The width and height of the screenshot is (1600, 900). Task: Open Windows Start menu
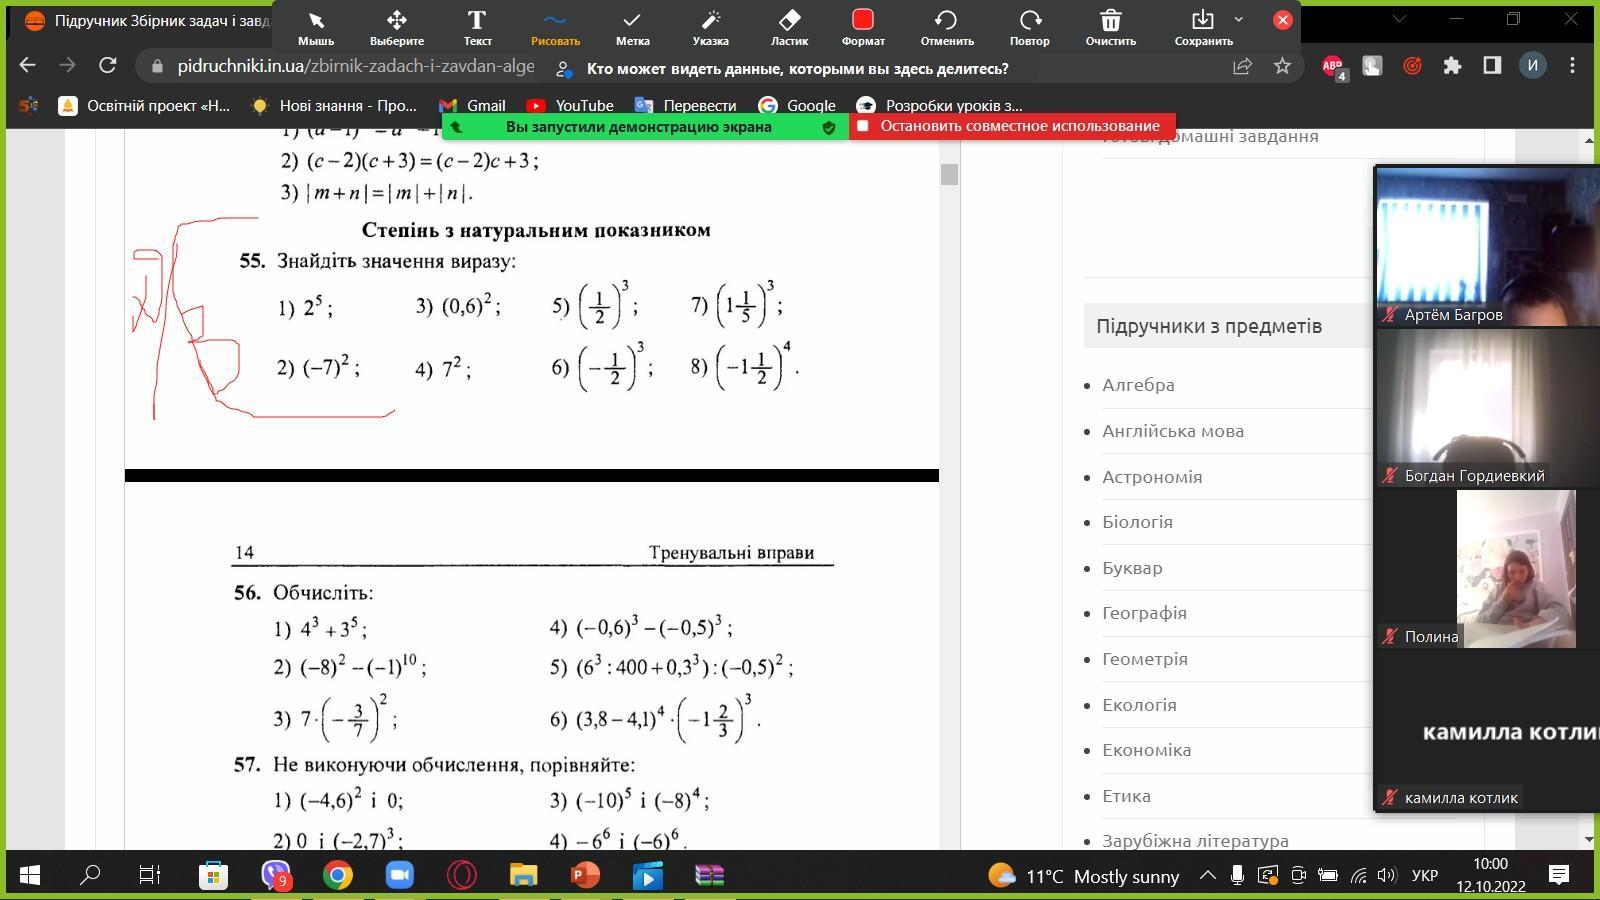click(x=29, y=876)
